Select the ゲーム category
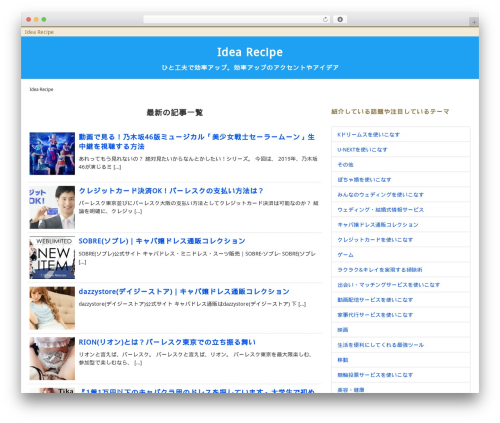This screenshot has width=500, height=423. click(345, 255)
